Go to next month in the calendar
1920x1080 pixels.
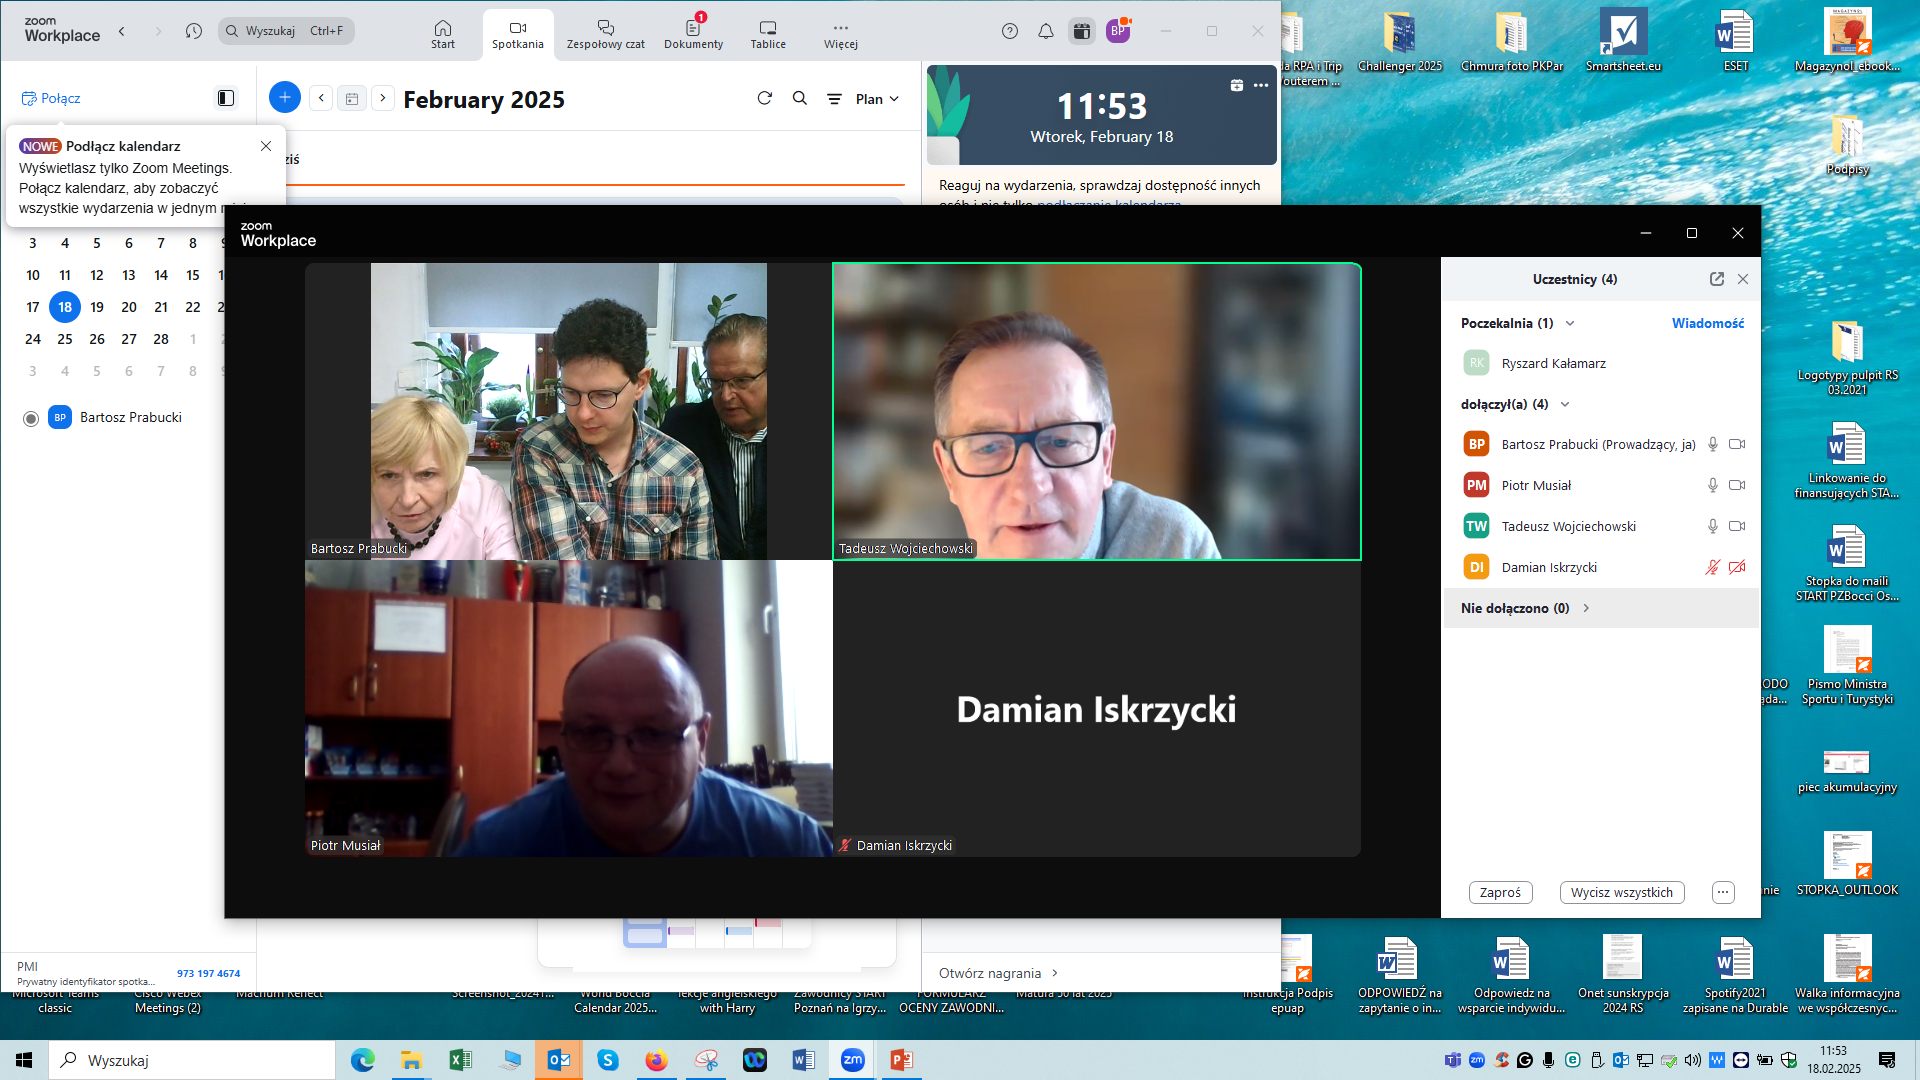click(383, 98)
